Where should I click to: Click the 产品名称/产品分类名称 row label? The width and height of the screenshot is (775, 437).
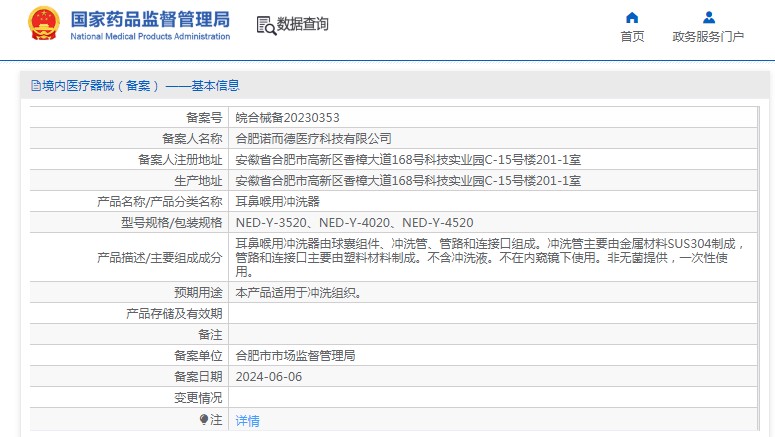pos(160,202)
